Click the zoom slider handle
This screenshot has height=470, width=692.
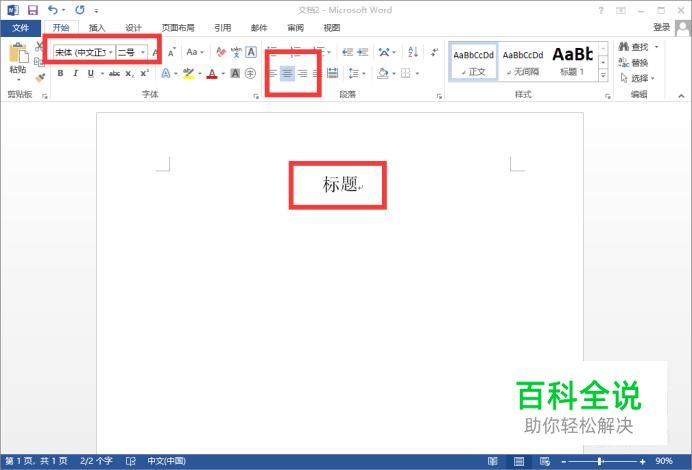coord(600,462)
